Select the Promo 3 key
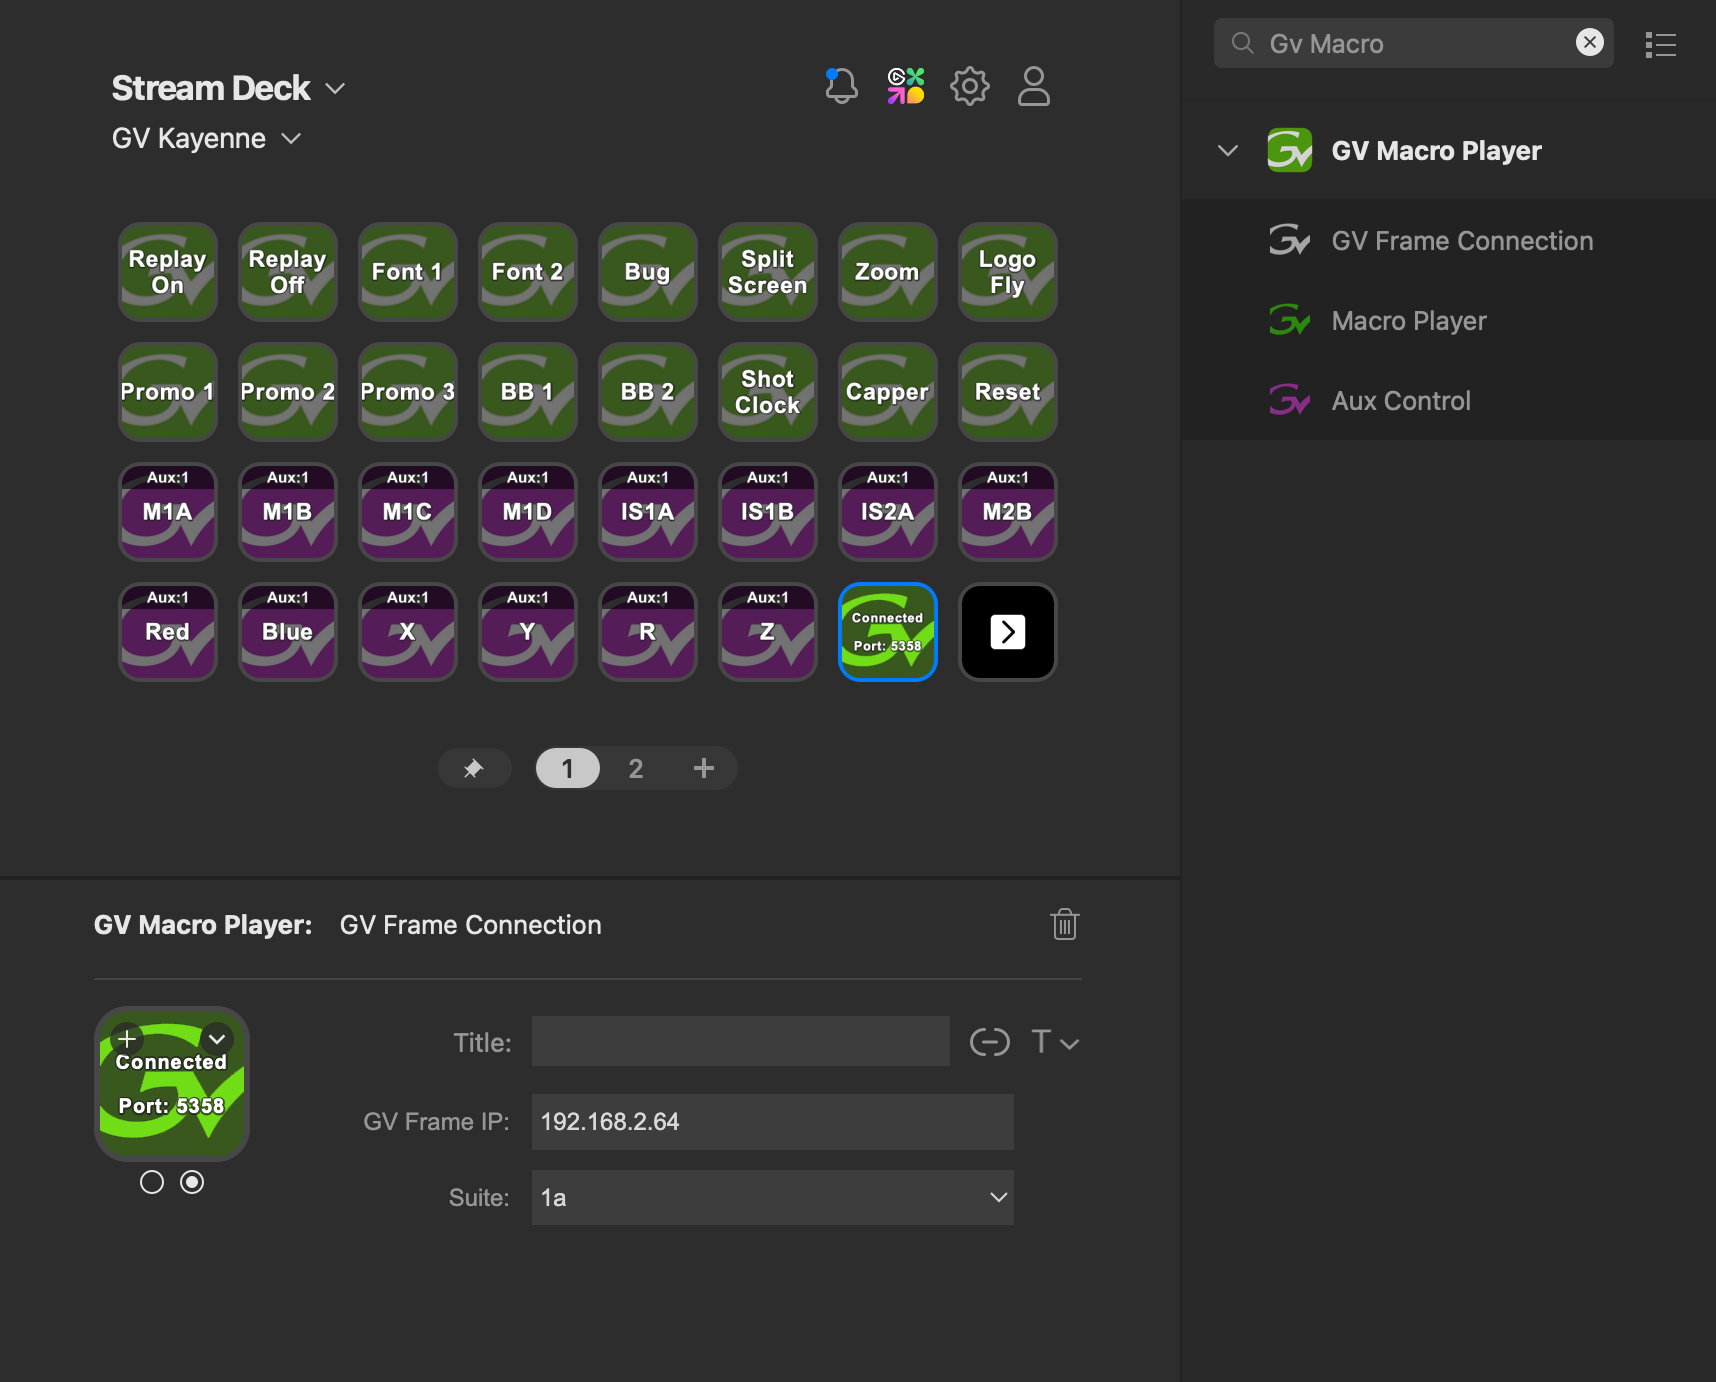Screen dimensions: 1716x1382 click(408, 392)
